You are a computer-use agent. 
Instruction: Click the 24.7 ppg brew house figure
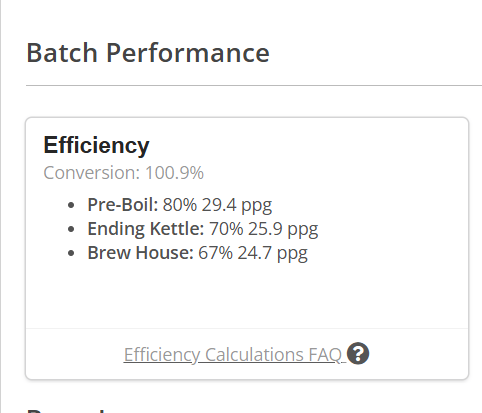point(272,253)
